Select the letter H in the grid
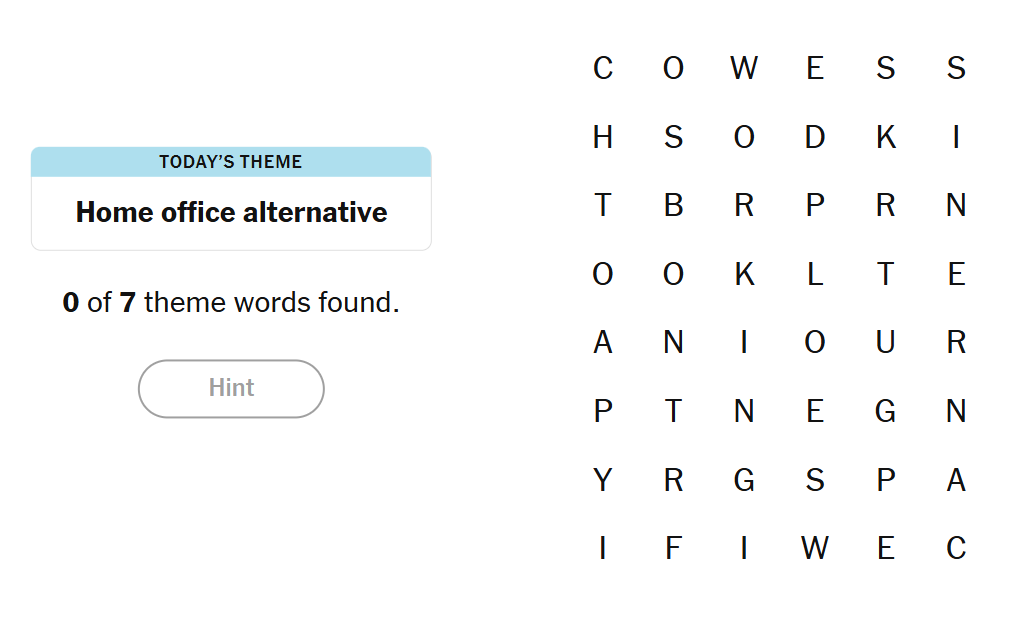The width and height of the screenshot is (1031, 622). [x=602, y=137]
